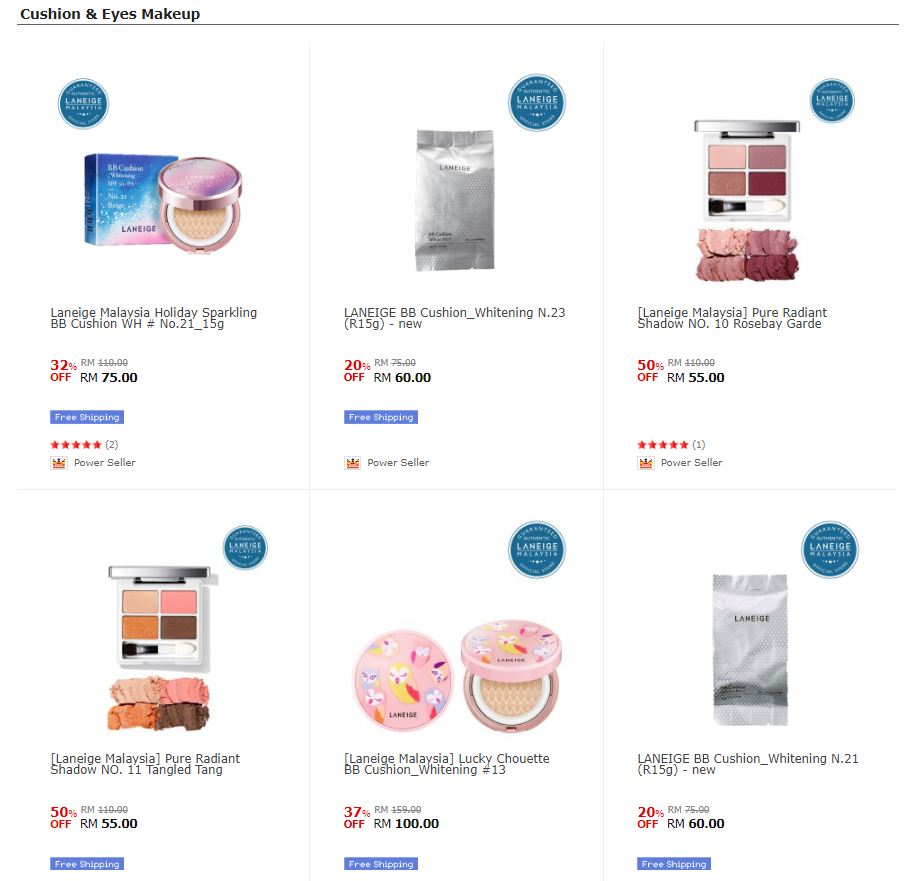Click the Laneige badge on Holiday Sparkling cushion
The width and height of the screenshot is (916, 881).
pos(84,103)
